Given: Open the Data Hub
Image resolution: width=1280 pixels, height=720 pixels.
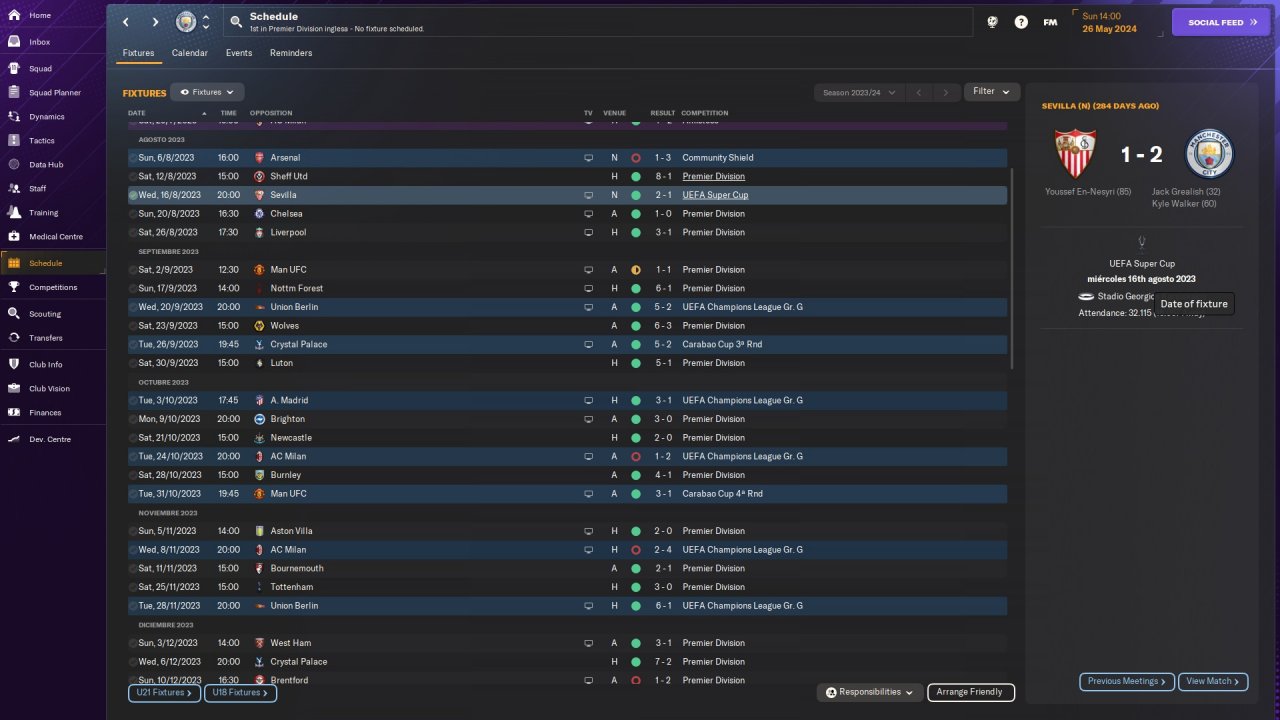Looking at the screenshot, I should (53, 165).
